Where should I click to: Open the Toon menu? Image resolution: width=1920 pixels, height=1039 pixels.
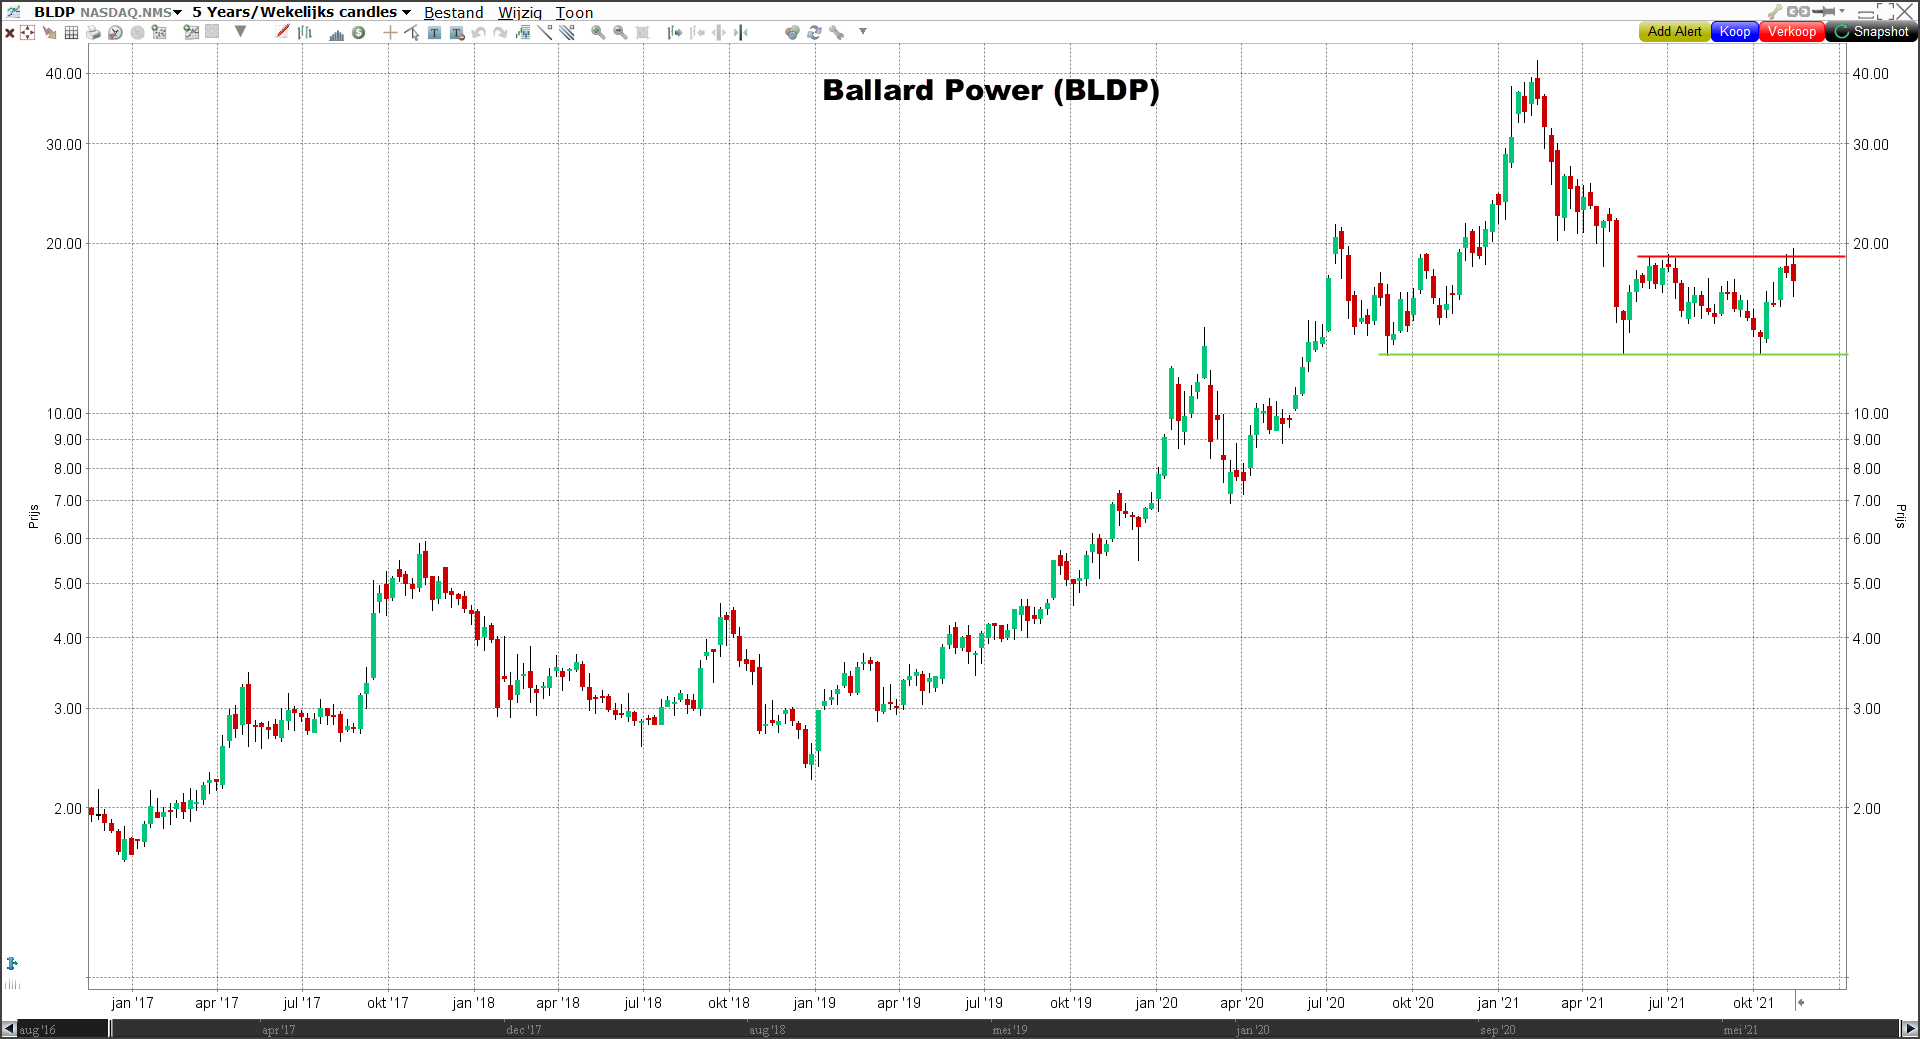[x=574, y=12]
